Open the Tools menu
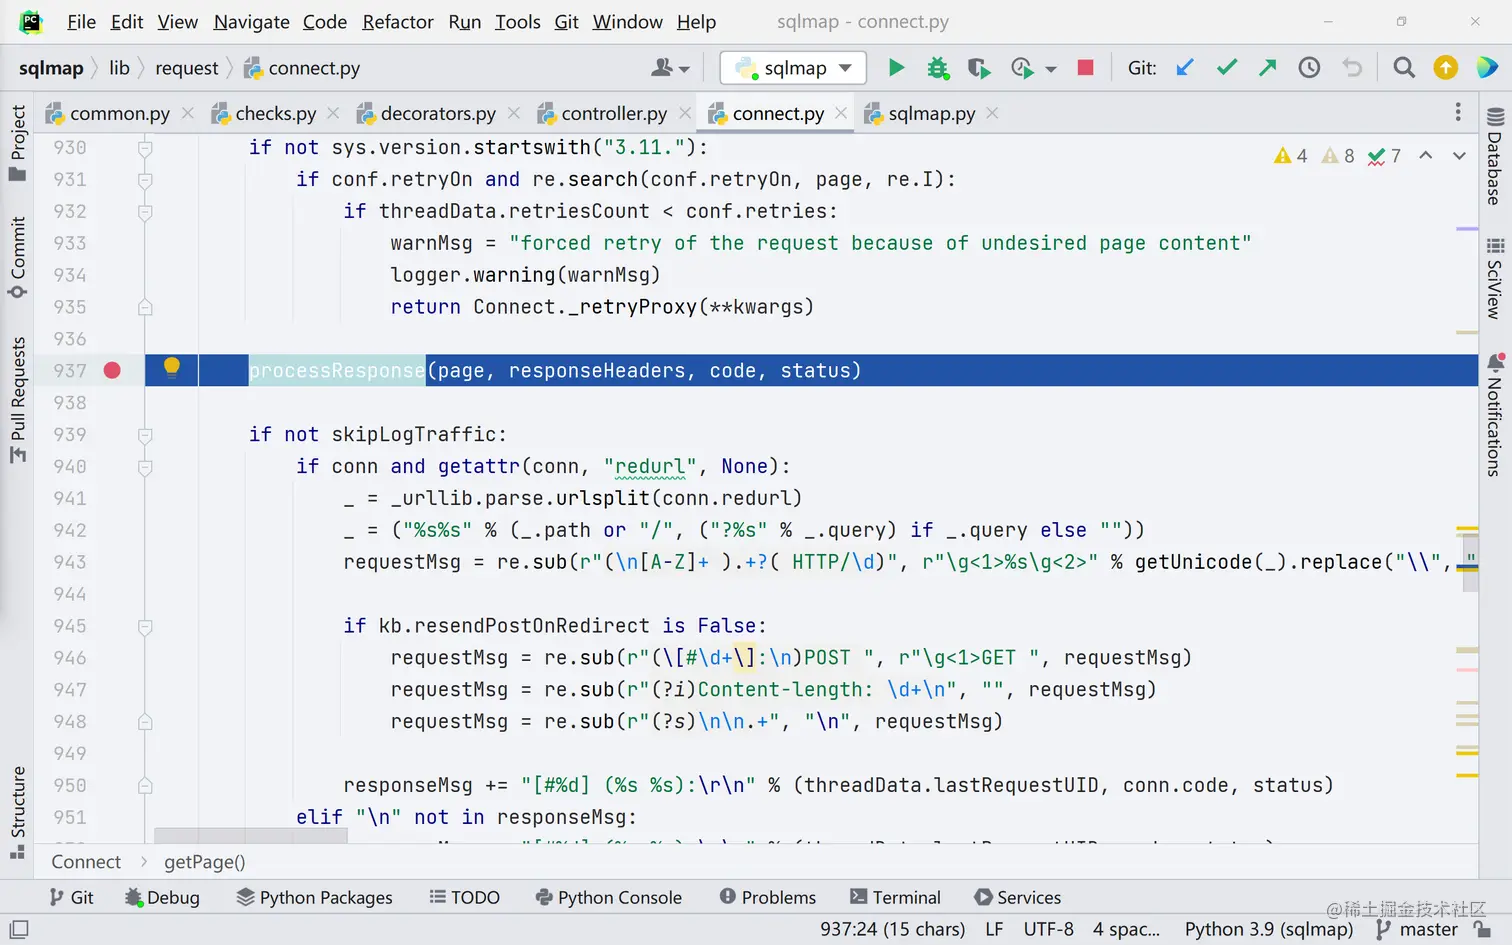The image size is (1512, 945). point(517,22)
